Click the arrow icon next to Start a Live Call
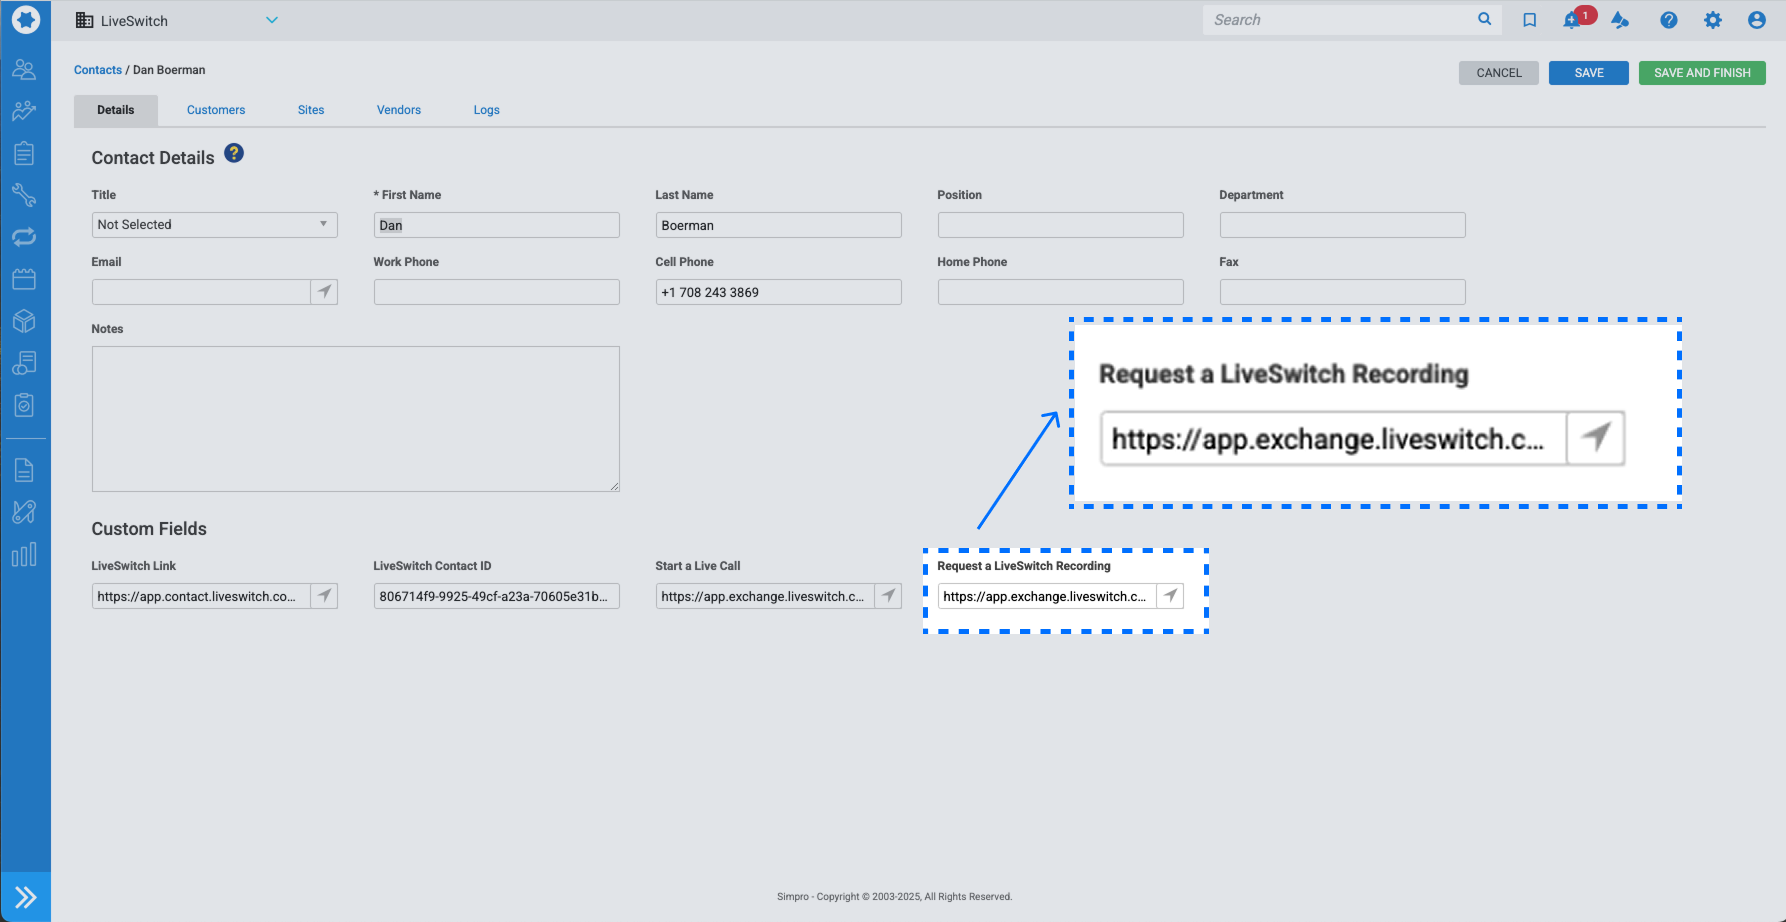Image resolution: width=1786 pixels, height=922 pixels. tap(888, 596)
